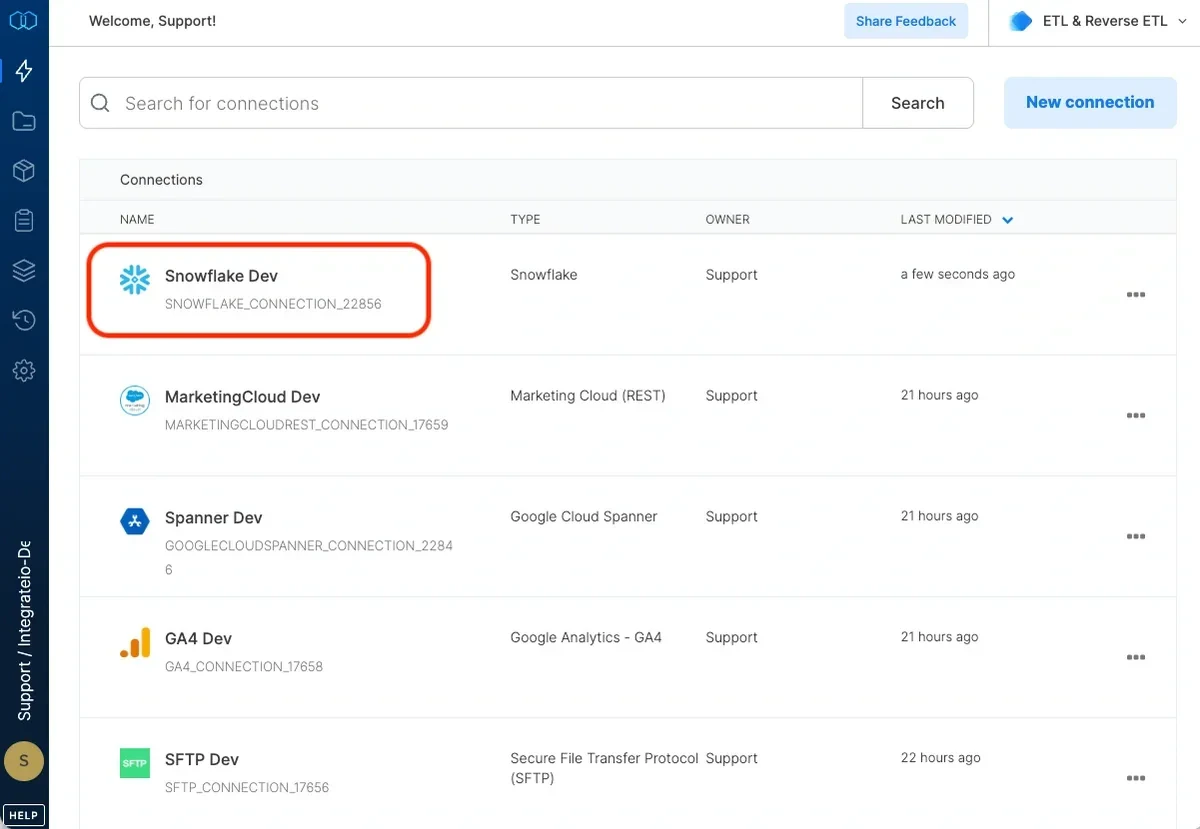This screenshot has width=1200, height=829.
Task: Toggle the Last Modified sort chevron
Action: (1007, 219)
